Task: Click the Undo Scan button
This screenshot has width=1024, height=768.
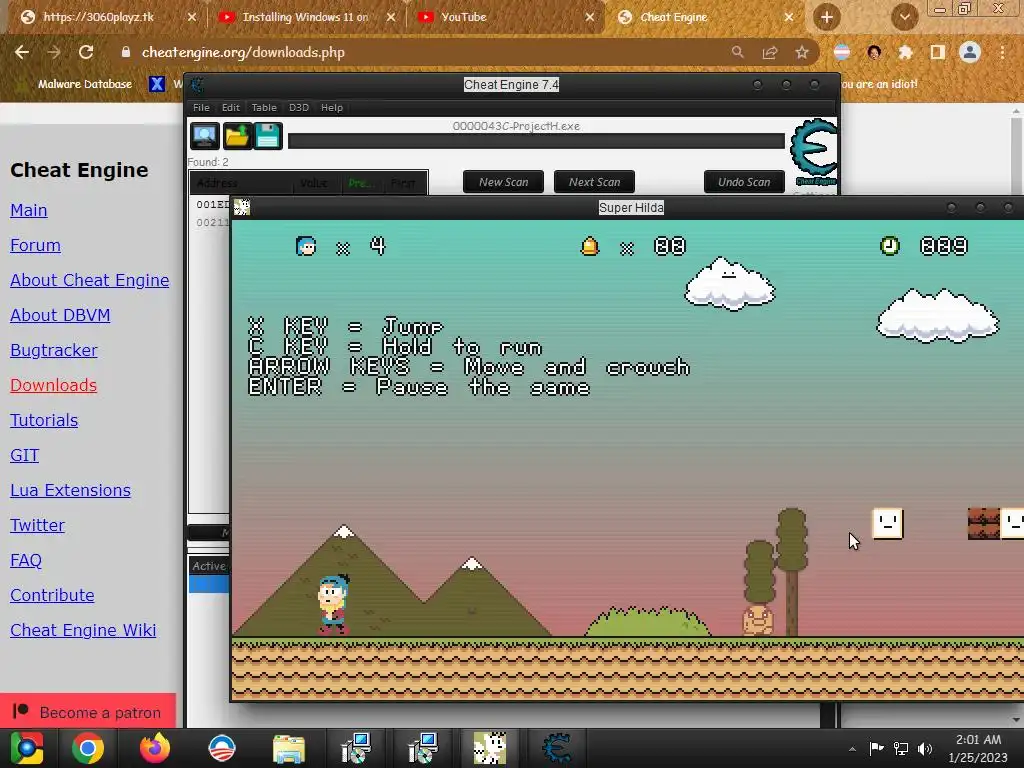Action: pos(744,182)
